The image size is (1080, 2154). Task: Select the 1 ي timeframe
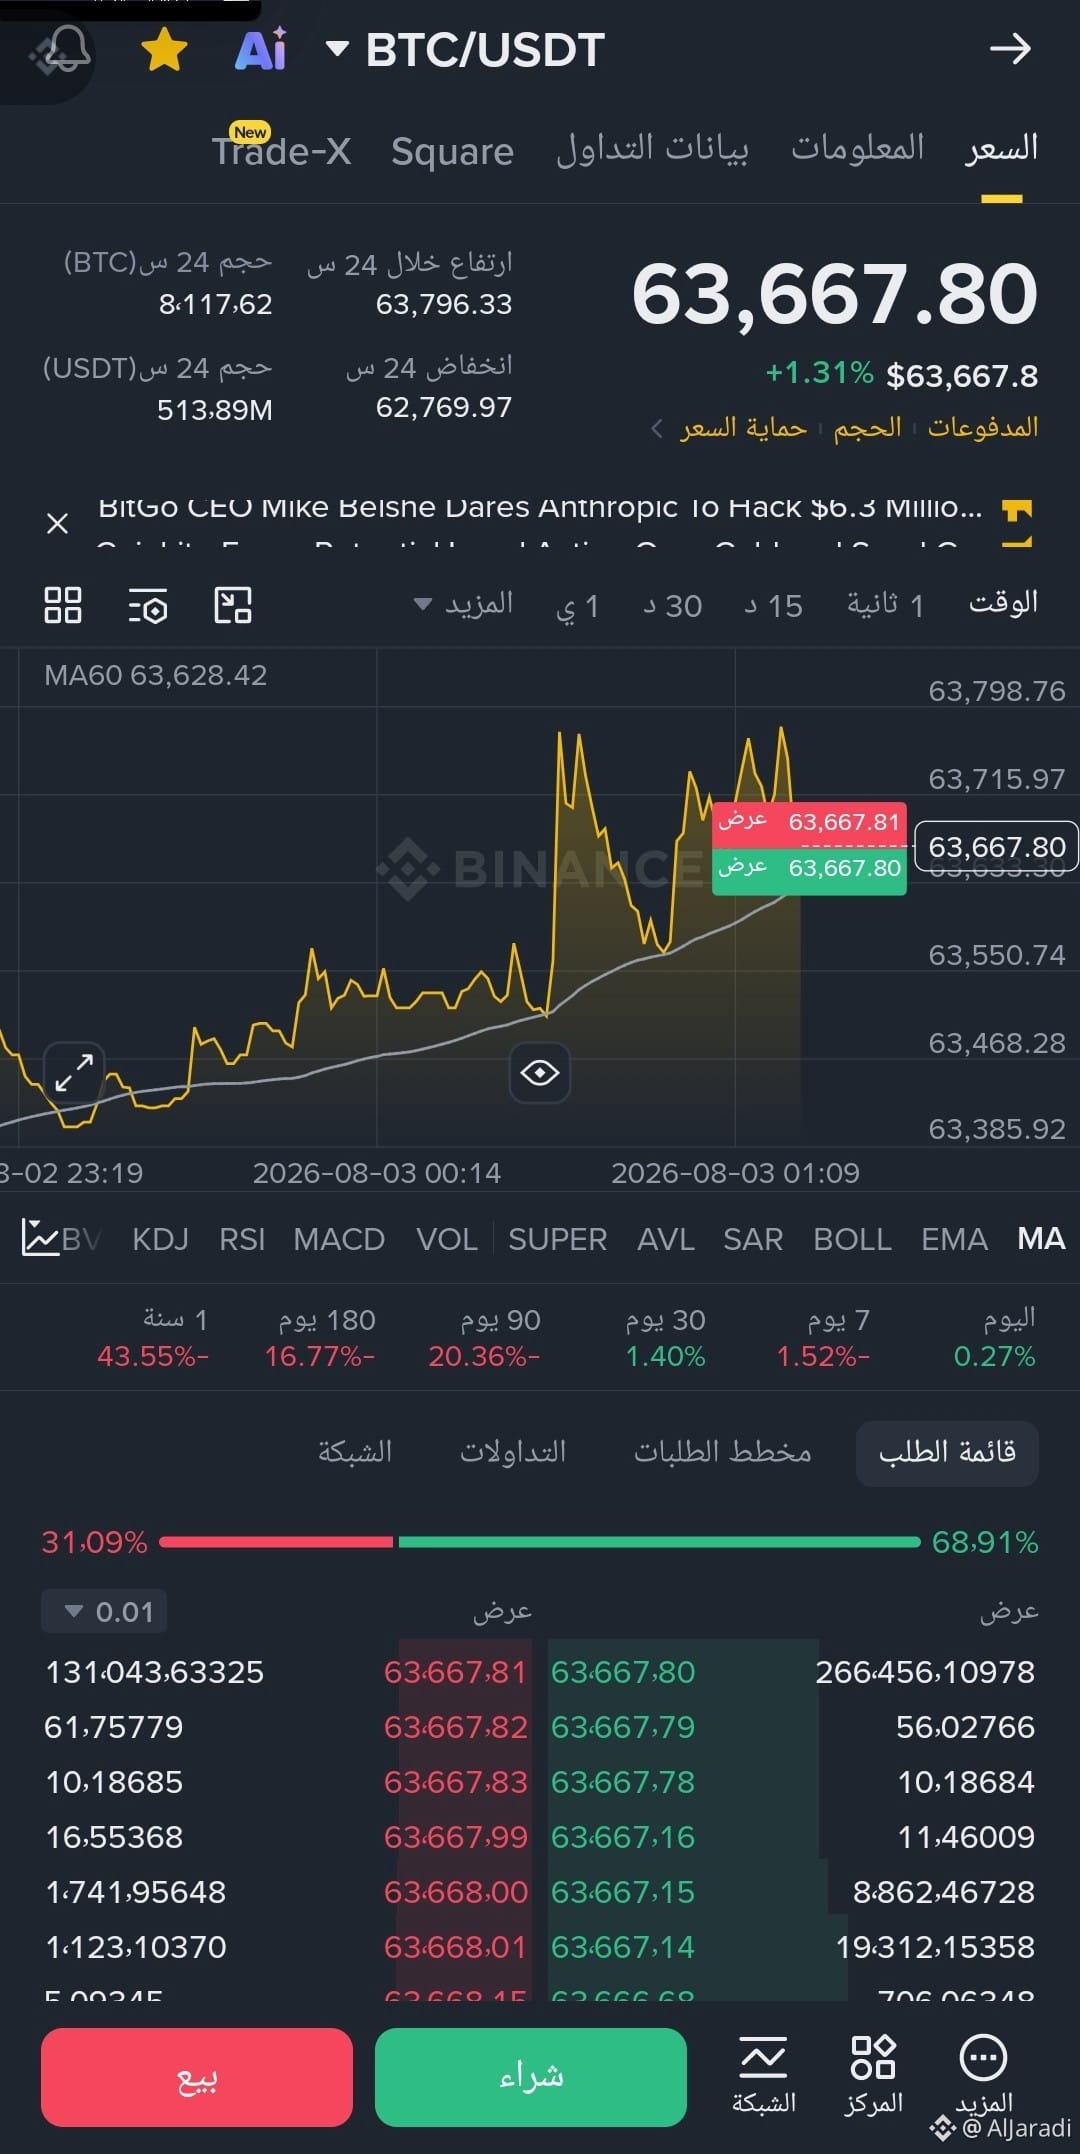click(x=577, y=606)
